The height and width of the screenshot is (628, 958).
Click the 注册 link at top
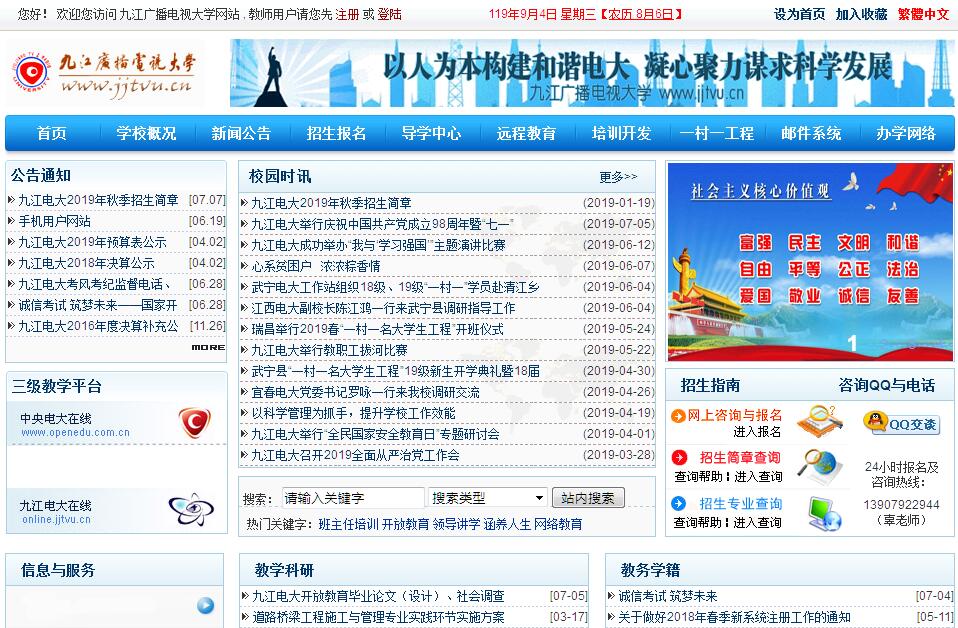click(x=347, y=14)
